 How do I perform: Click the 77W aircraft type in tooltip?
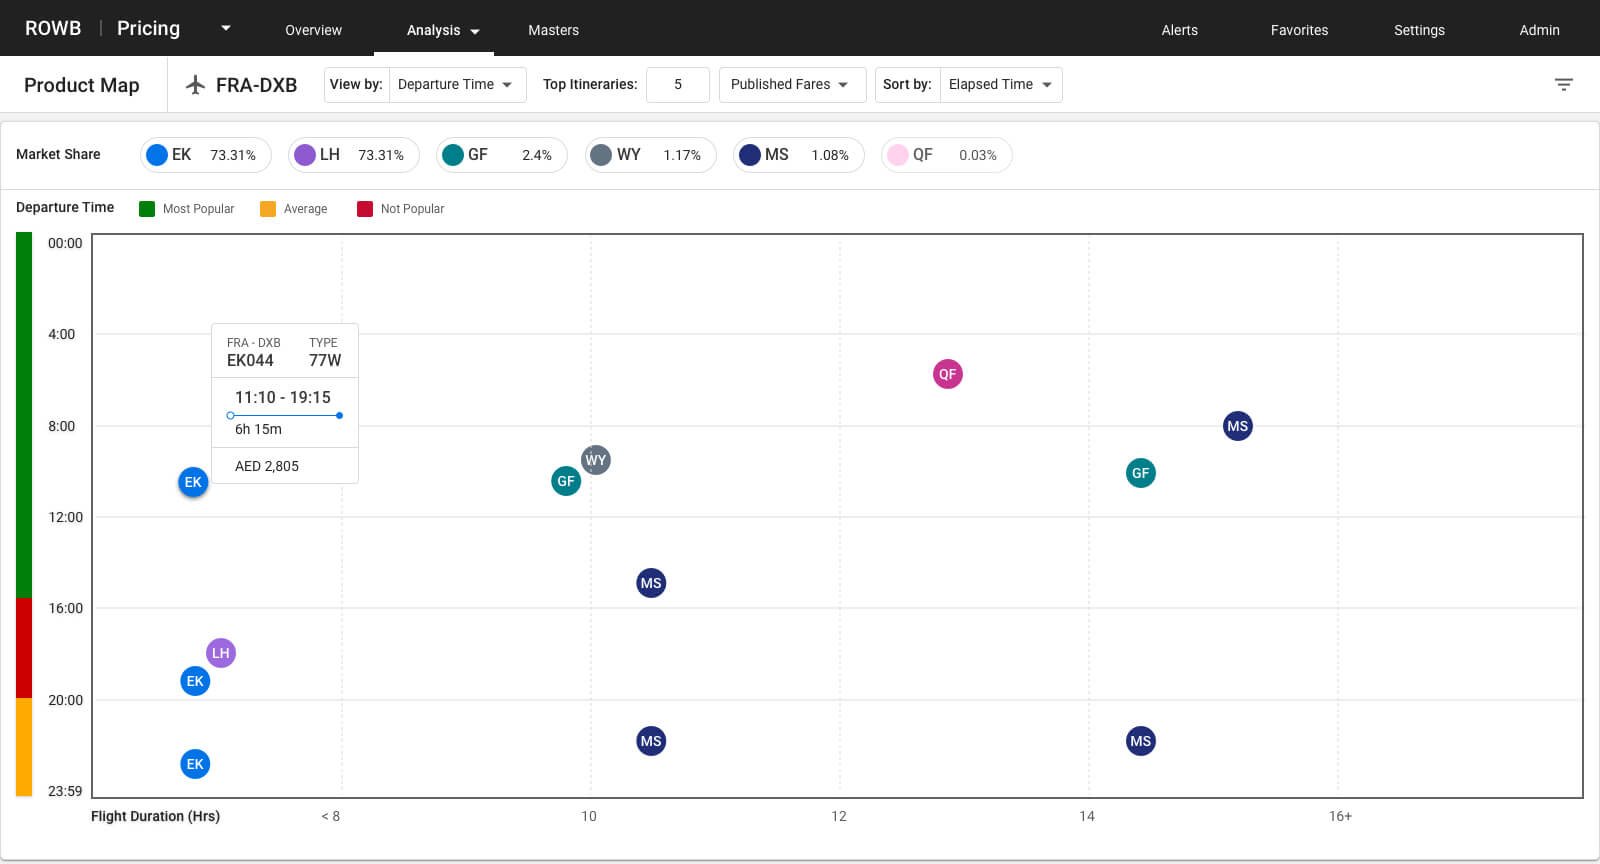[325, 361]
